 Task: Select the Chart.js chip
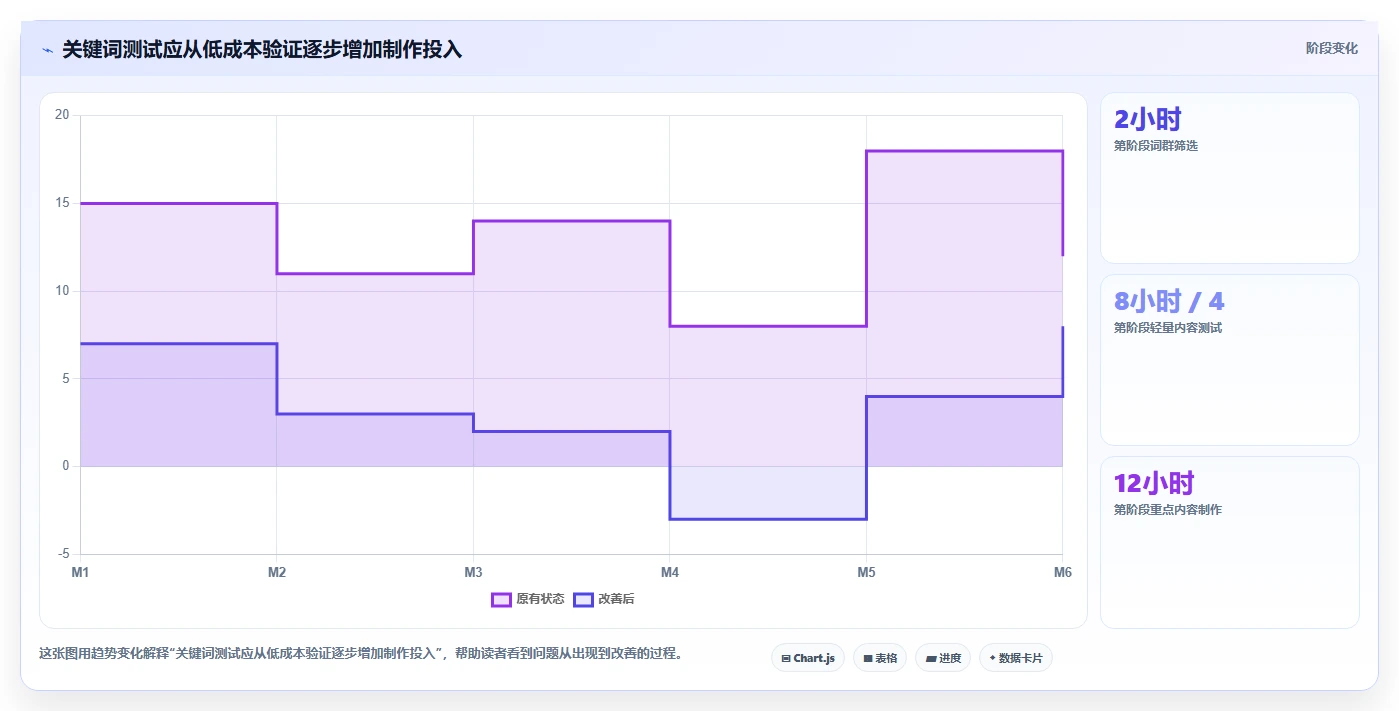(808, 658)
